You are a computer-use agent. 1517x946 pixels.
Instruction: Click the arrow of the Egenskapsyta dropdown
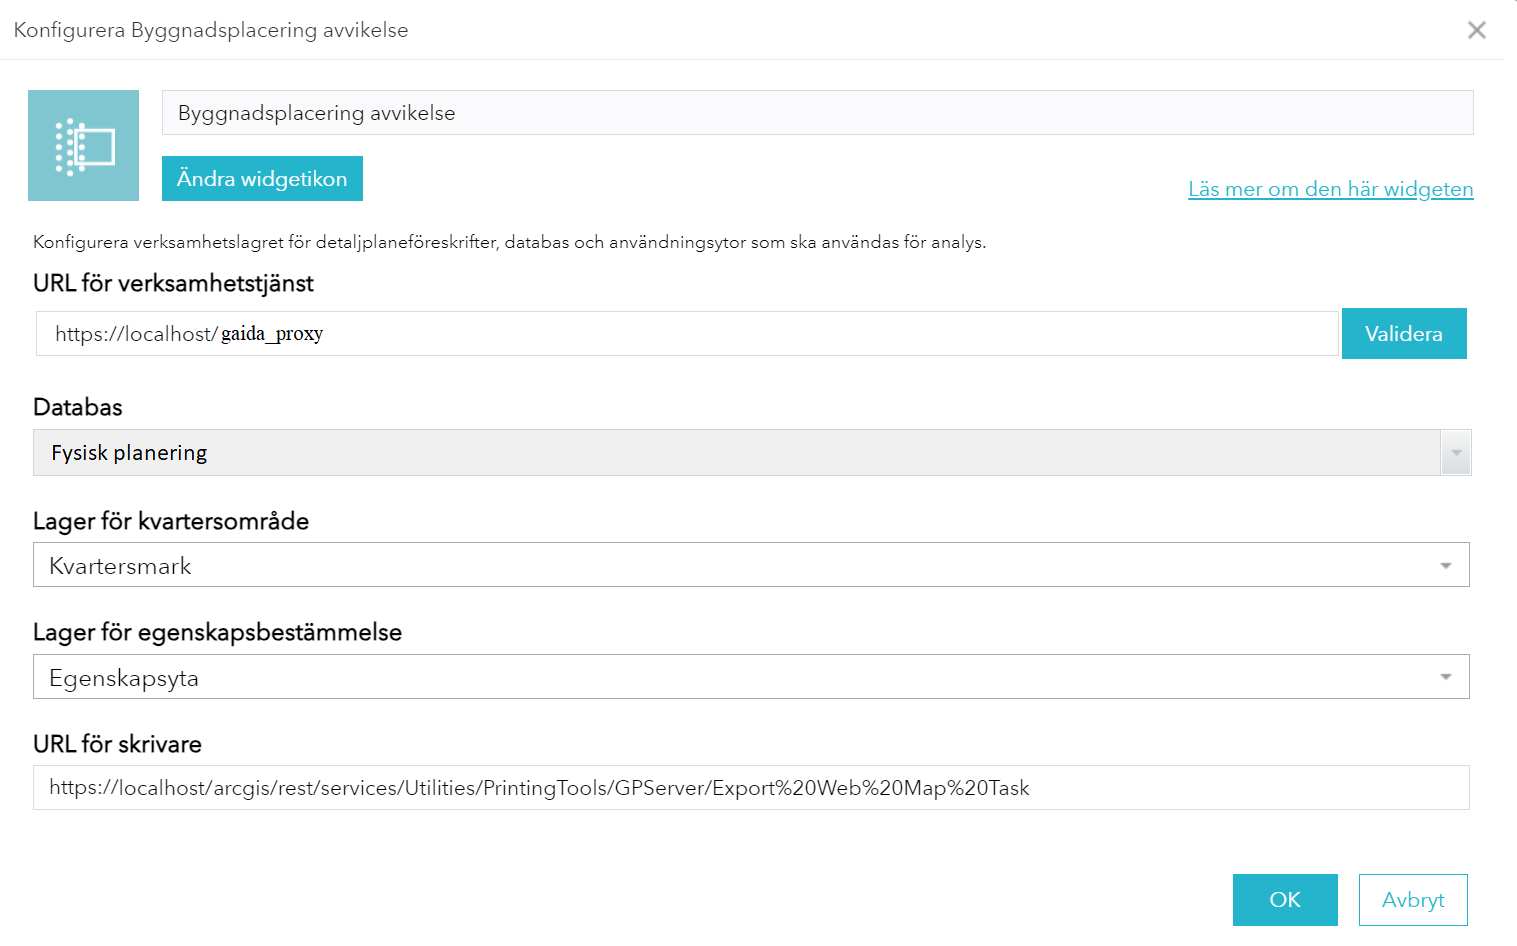[x=1445, y=678]
